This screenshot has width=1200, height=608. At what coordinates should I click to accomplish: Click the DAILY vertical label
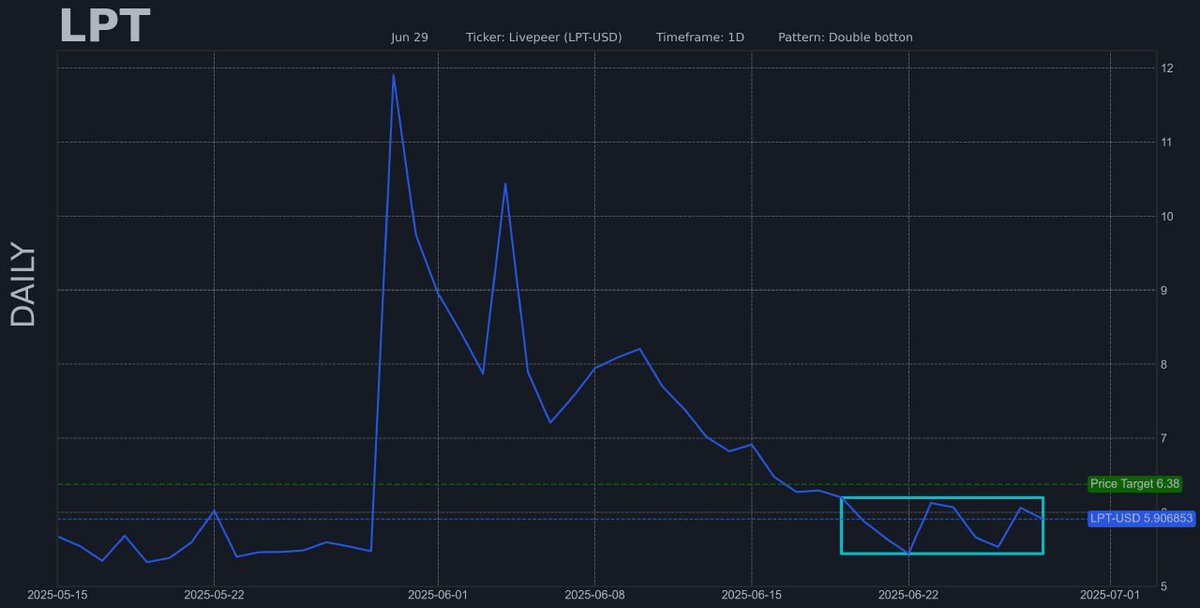click(23, 285)
